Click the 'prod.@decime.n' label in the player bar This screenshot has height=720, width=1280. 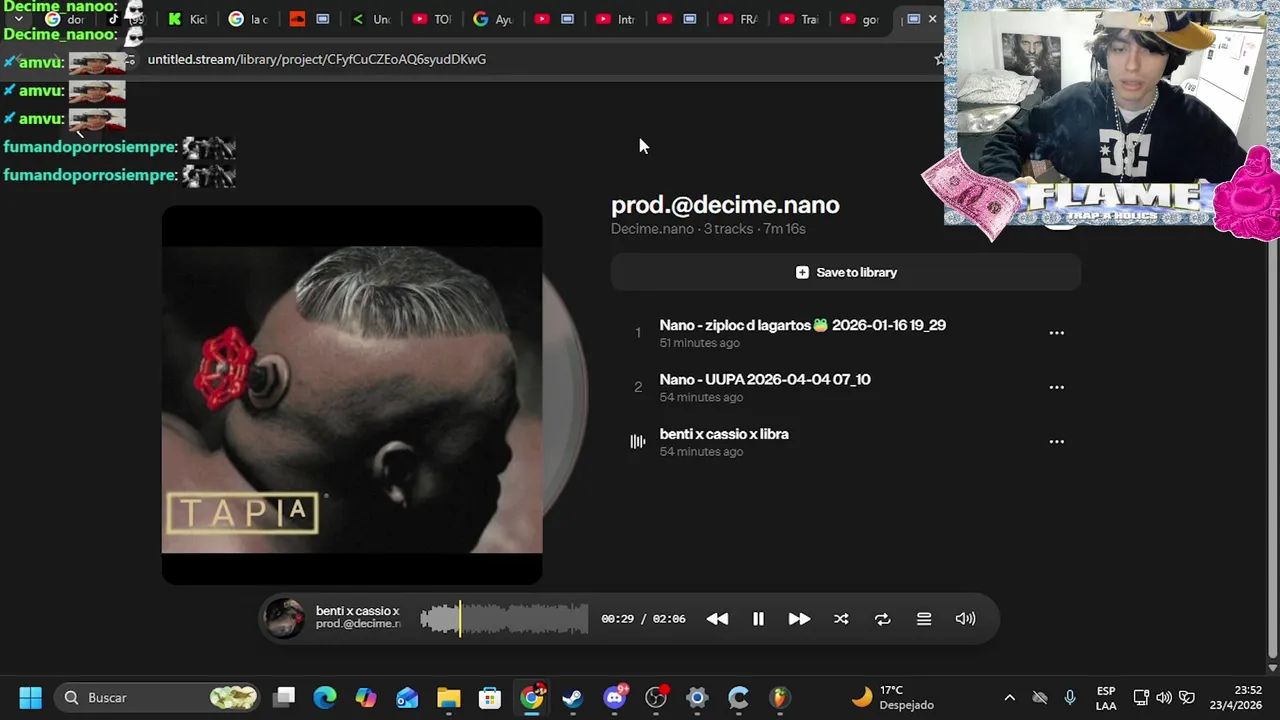click(357, 624)
